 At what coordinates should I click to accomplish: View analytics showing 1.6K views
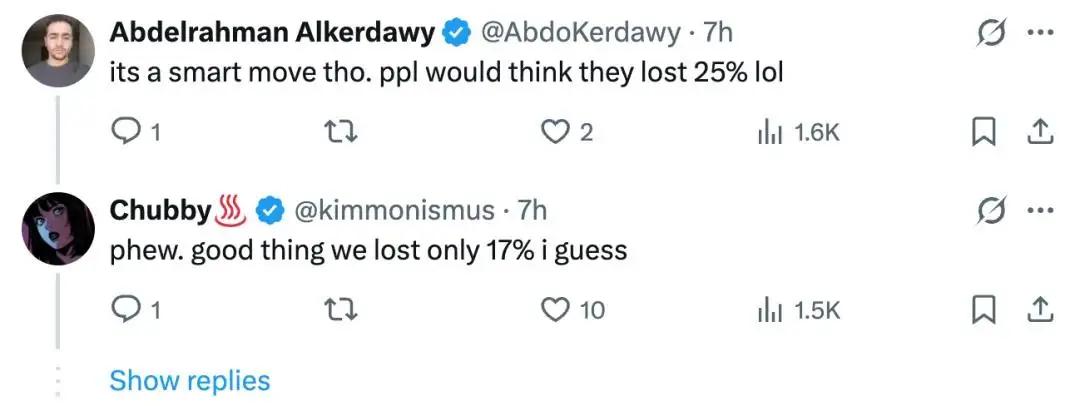[798, 132]
